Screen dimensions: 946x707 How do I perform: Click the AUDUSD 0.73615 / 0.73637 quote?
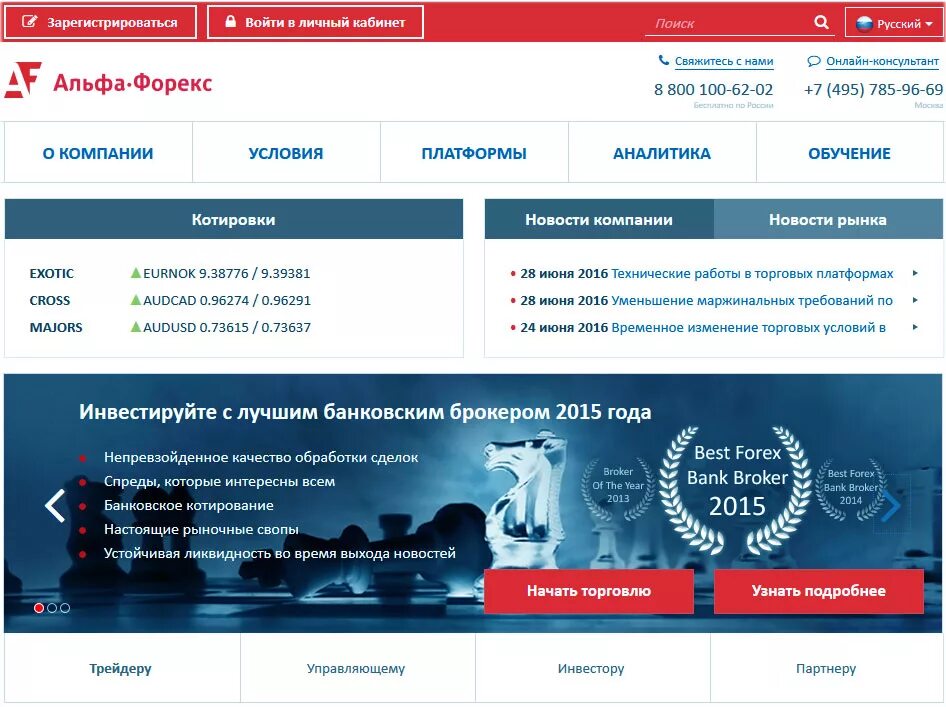pos(227,328)
